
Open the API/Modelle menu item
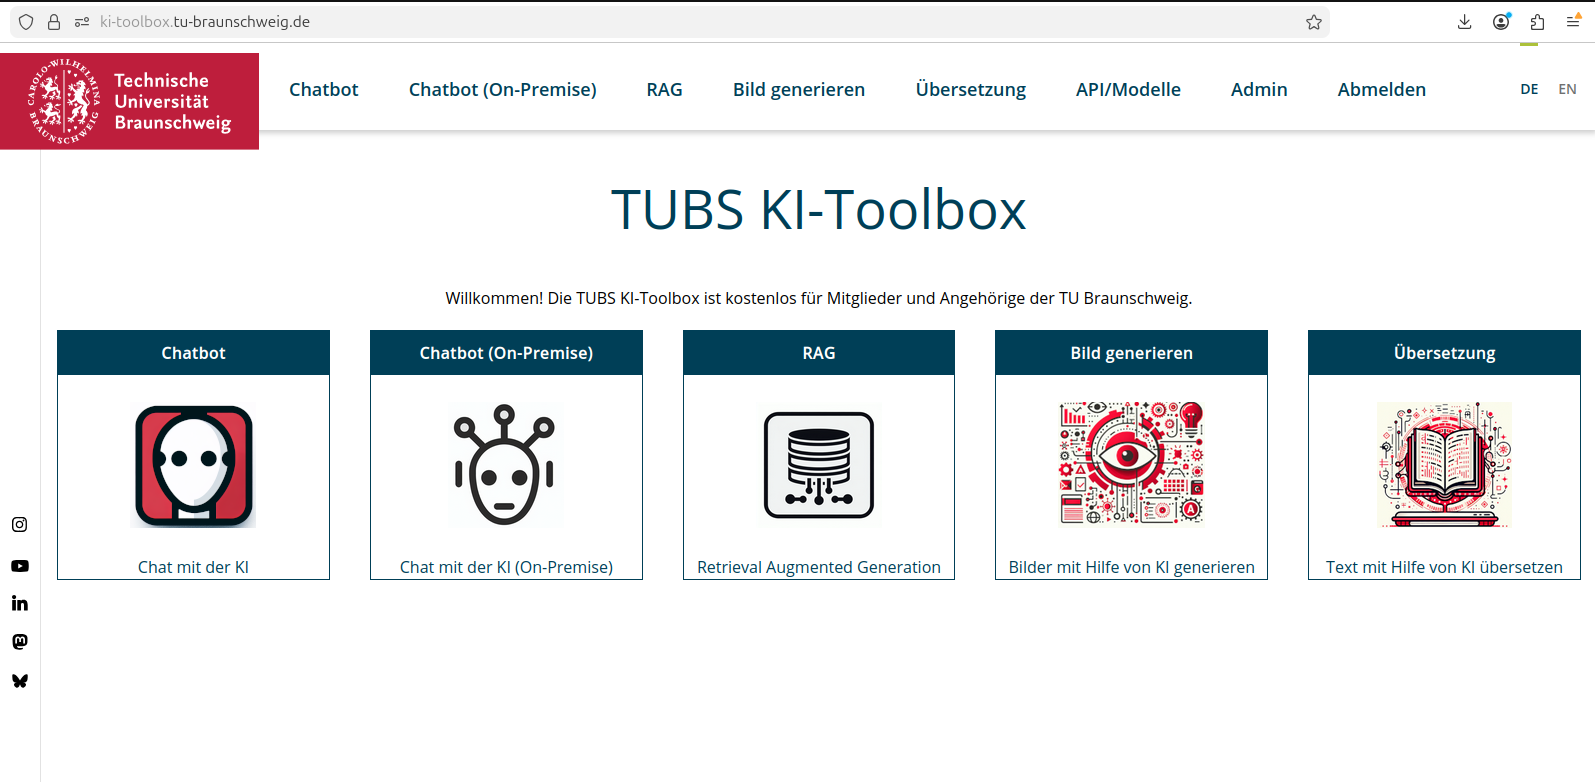click(1128, 89)
